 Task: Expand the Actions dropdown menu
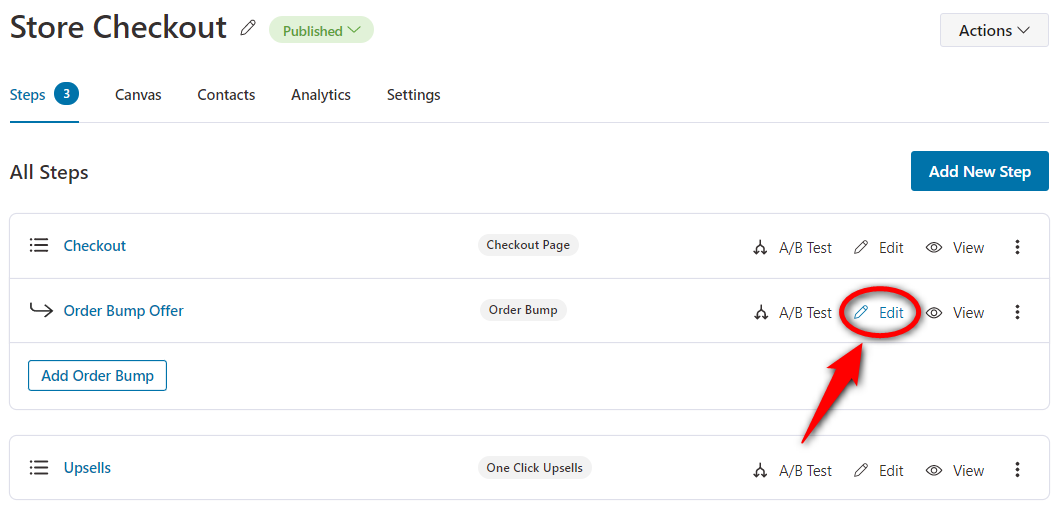(x=994, y=30)
